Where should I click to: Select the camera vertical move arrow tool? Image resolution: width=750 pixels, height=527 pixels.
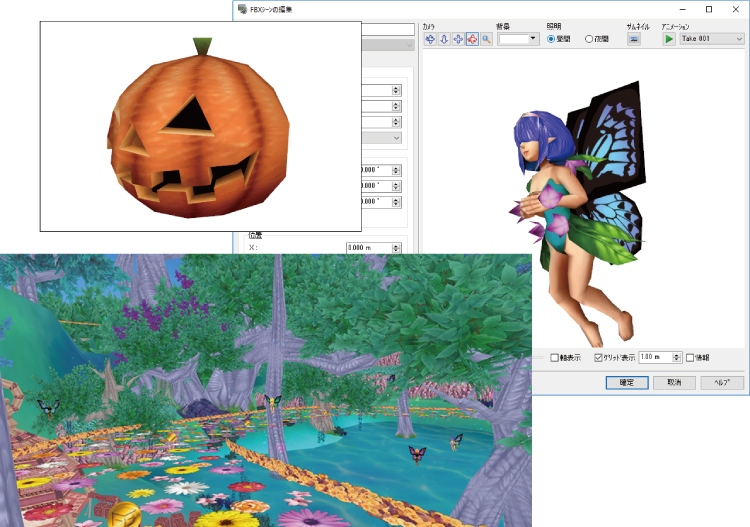(444, 39)
